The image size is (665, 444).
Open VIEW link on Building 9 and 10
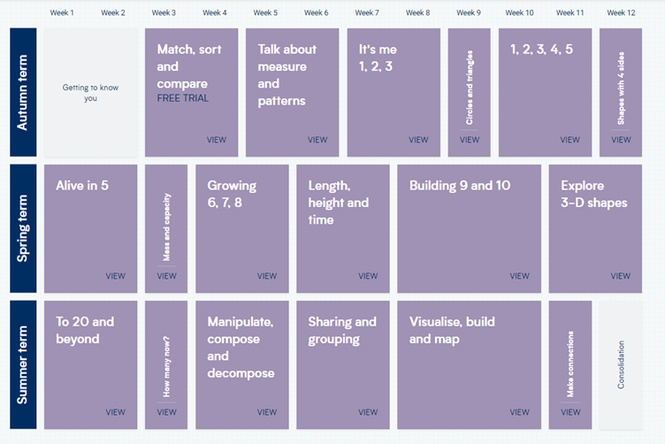[x=519, y=276]
